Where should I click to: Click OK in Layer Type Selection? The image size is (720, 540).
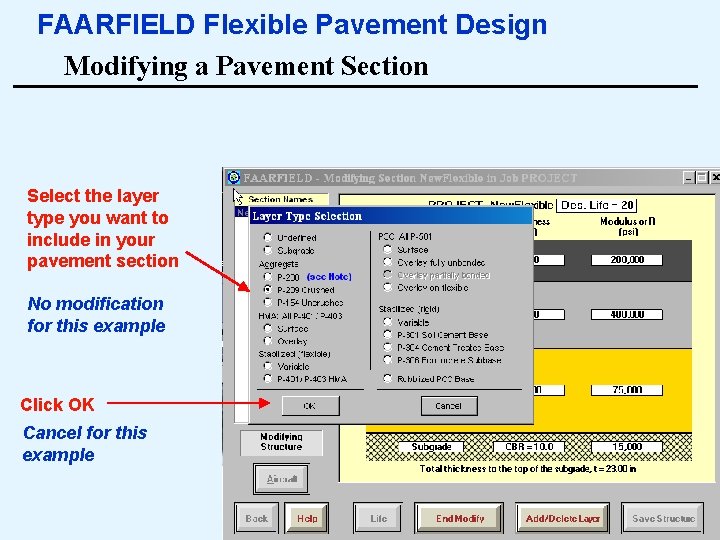point(310,406)
